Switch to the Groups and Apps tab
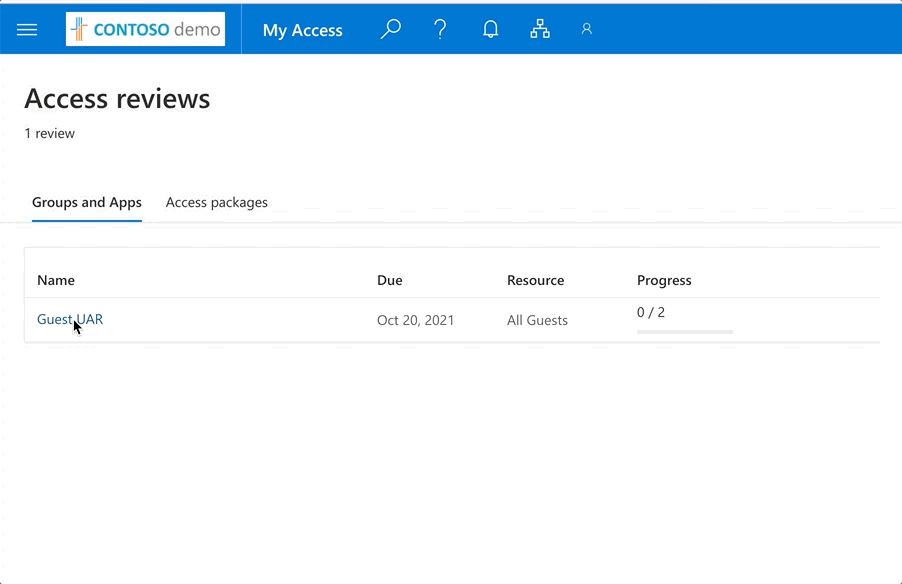The image size is (902, 584). click(x=87, y=202)
